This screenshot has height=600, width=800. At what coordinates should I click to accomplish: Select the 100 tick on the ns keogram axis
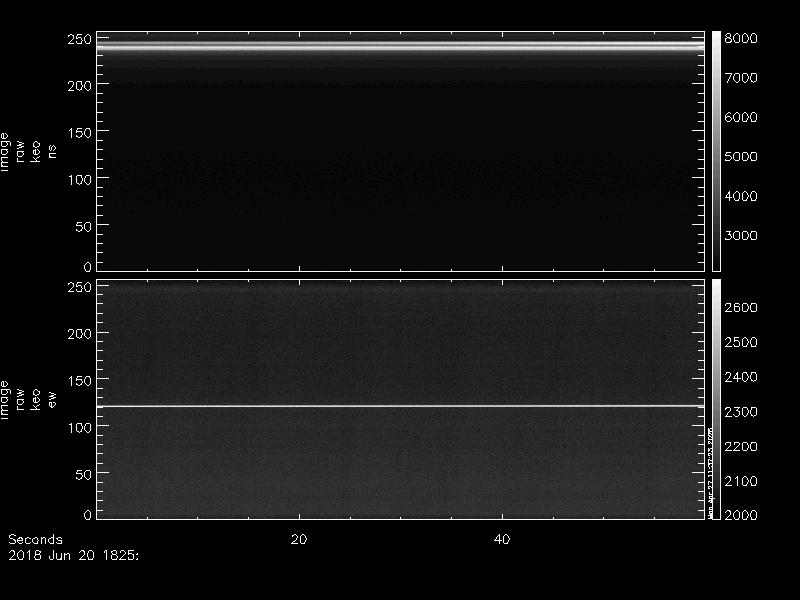(80, 180)
